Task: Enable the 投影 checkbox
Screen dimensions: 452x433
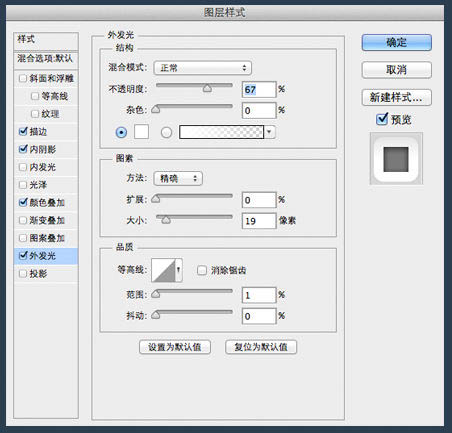Action: (23, 274)
